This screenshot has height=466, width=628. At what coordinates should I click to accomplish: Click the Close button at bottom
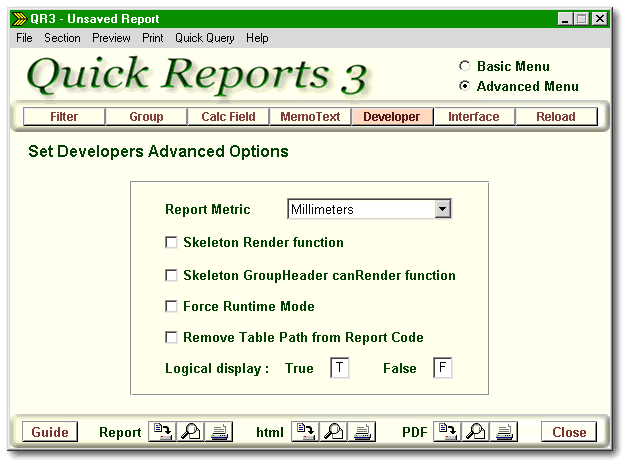click(x=569, y=432)
